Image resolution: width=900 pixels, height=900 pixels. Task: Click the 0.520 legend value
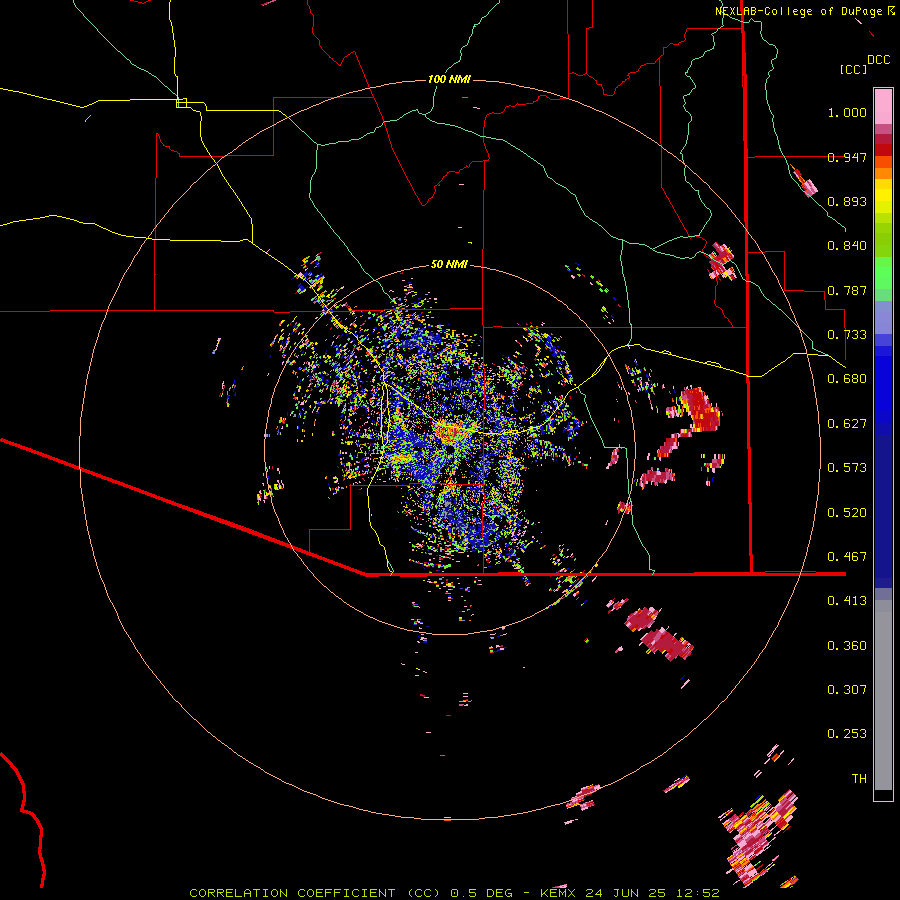(x=847, y=513)
